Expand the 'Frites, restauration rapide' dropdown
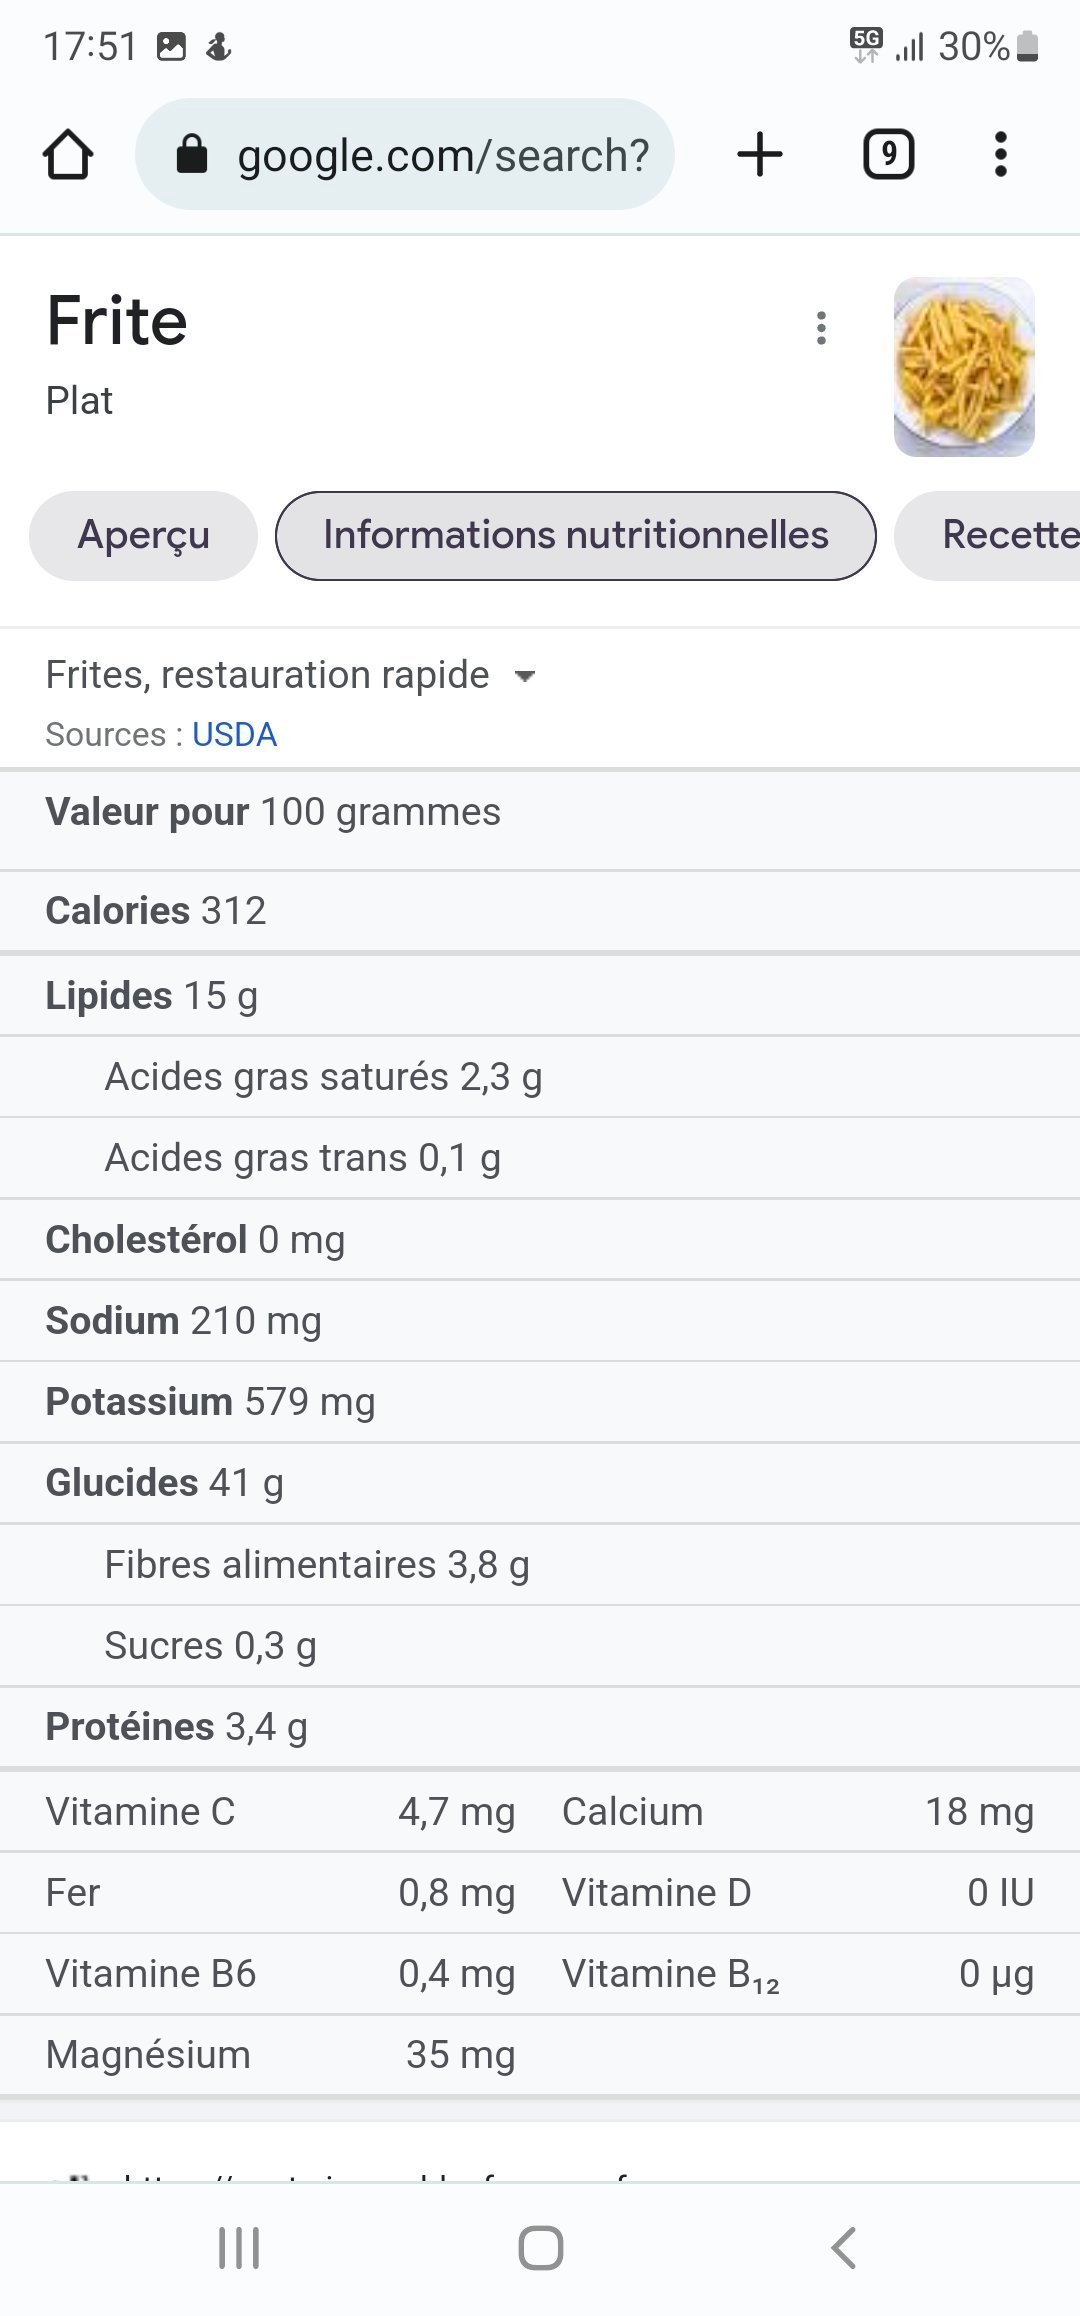This screenshot has width=1080, height=2316. (x=524, y=676)
